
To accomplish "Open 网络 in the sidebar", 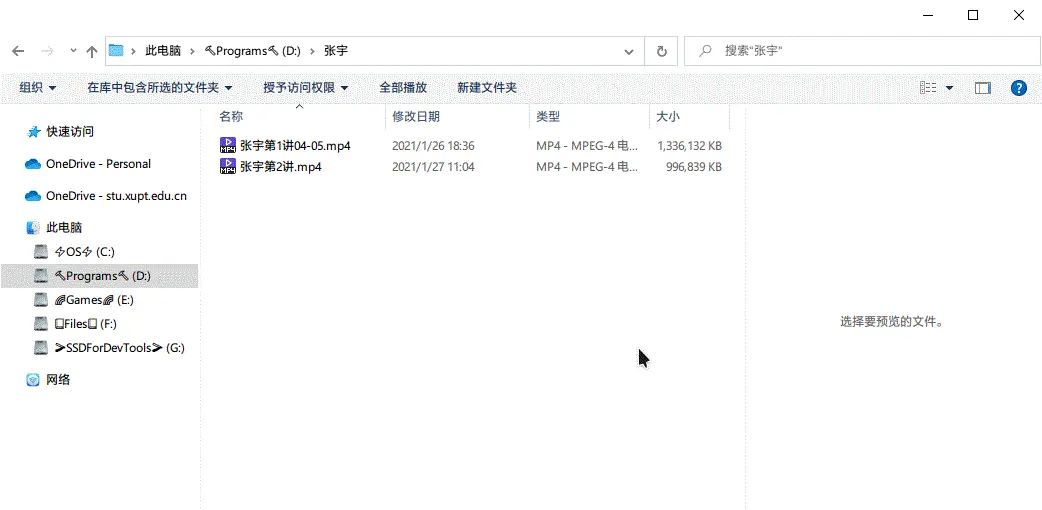I will (x=58, y=380).
